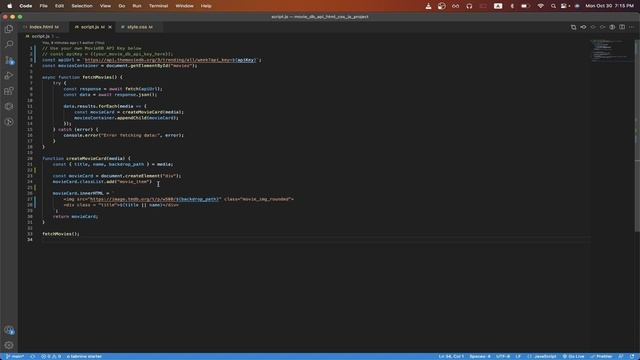Screen dimensions: 640x360
Task: Click Prettier in status bar
Action: click(x=601, y=356)
